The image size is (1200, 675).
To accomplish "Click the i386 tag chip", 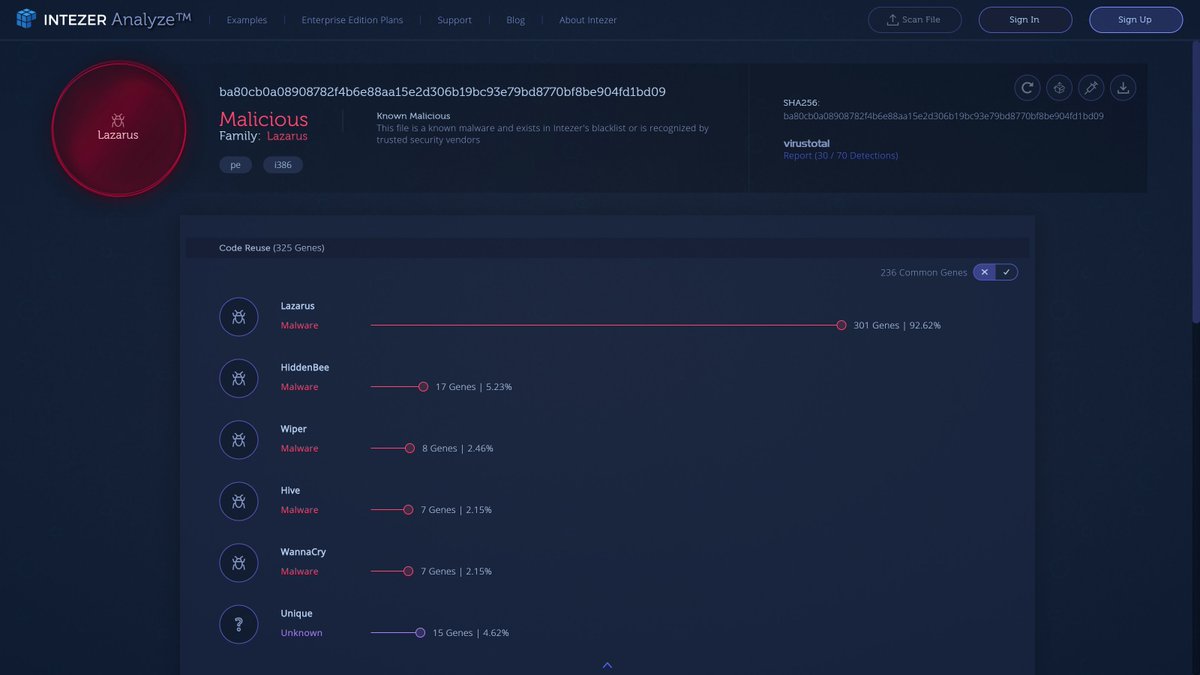I will 283,165.
